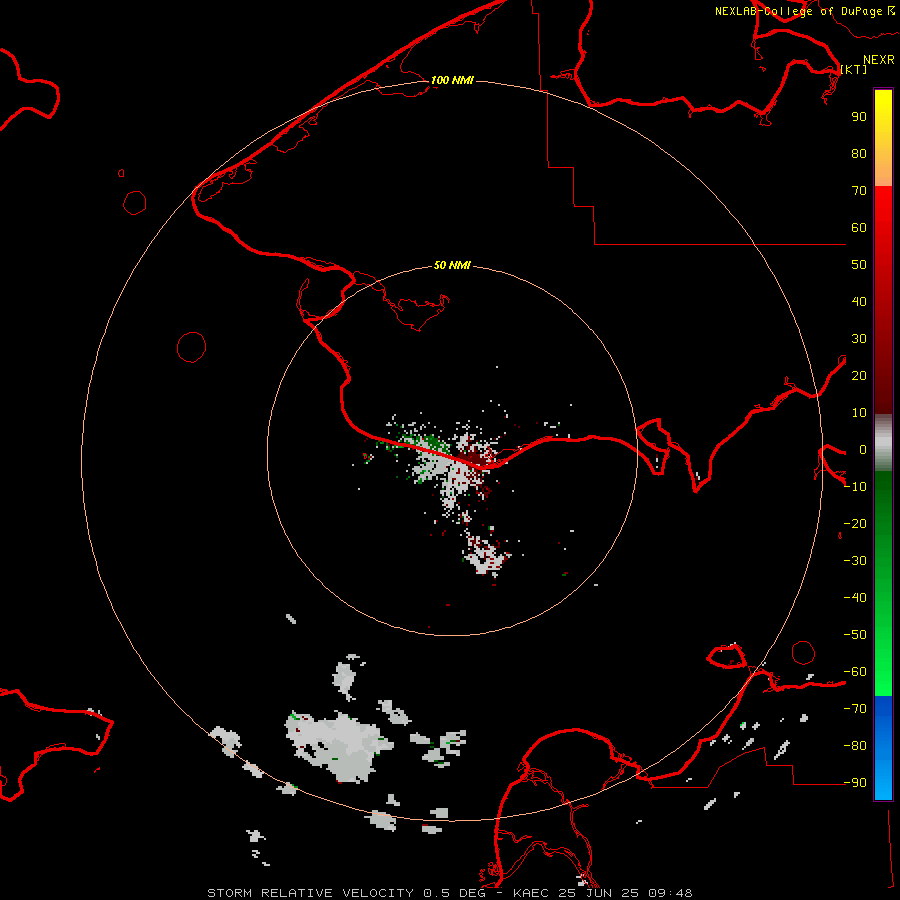Click the -50 scale value
The width and height of the screenshot is (900, 900).
(x=855, y=635)
